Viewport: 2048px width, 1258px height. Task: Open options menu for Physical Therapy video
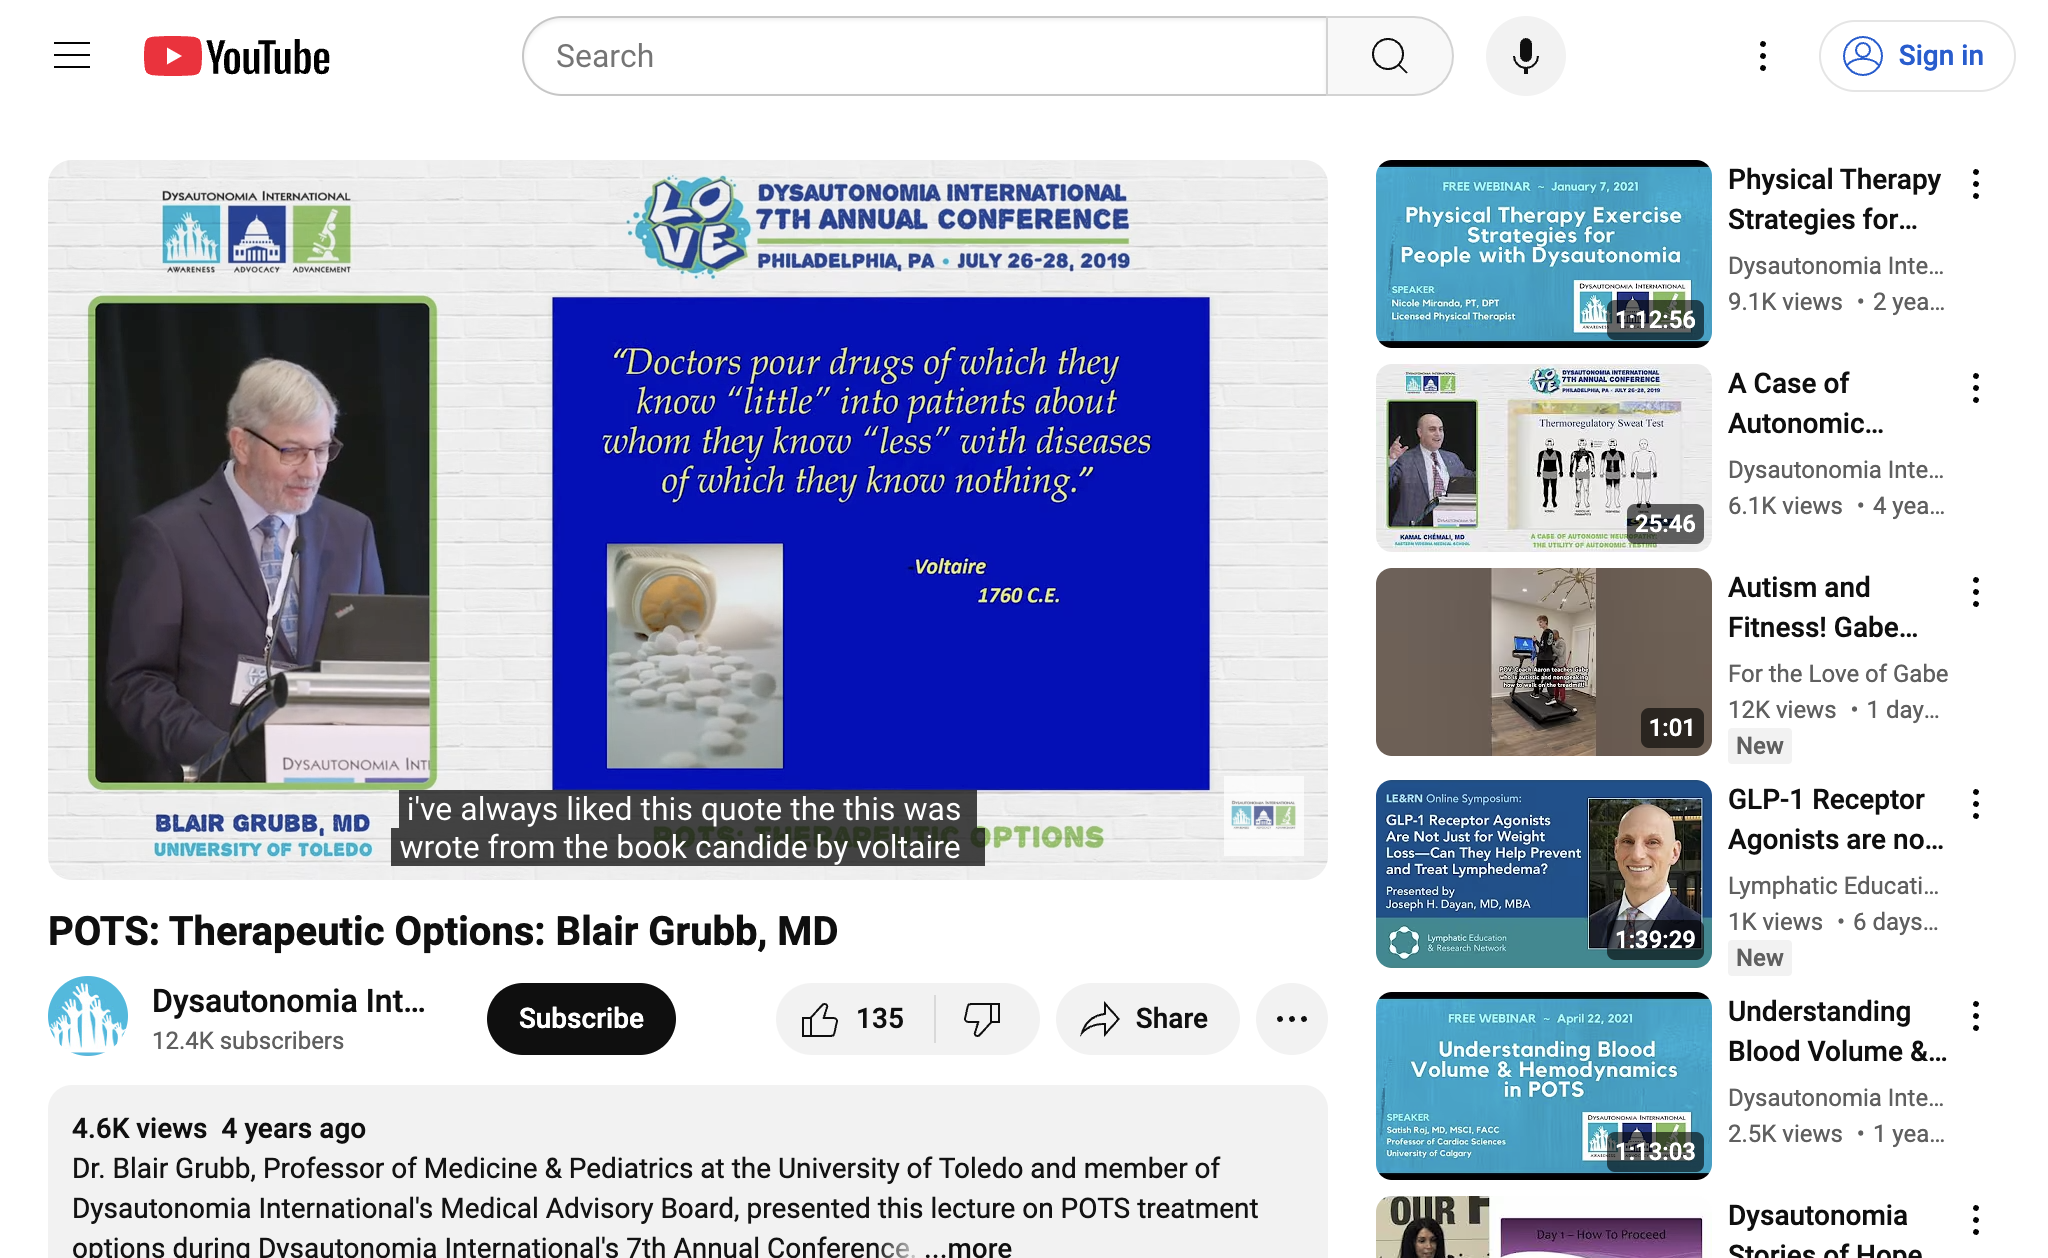click(x=1975, y=184)
